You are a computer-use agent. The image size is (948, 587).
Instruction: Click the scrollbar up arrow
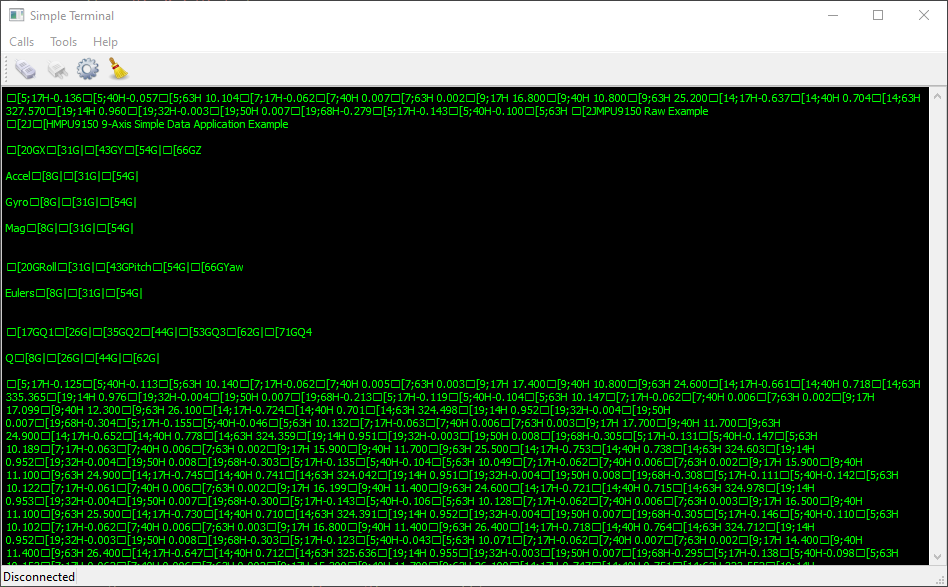pyautogui.click(x=937, y=96)
